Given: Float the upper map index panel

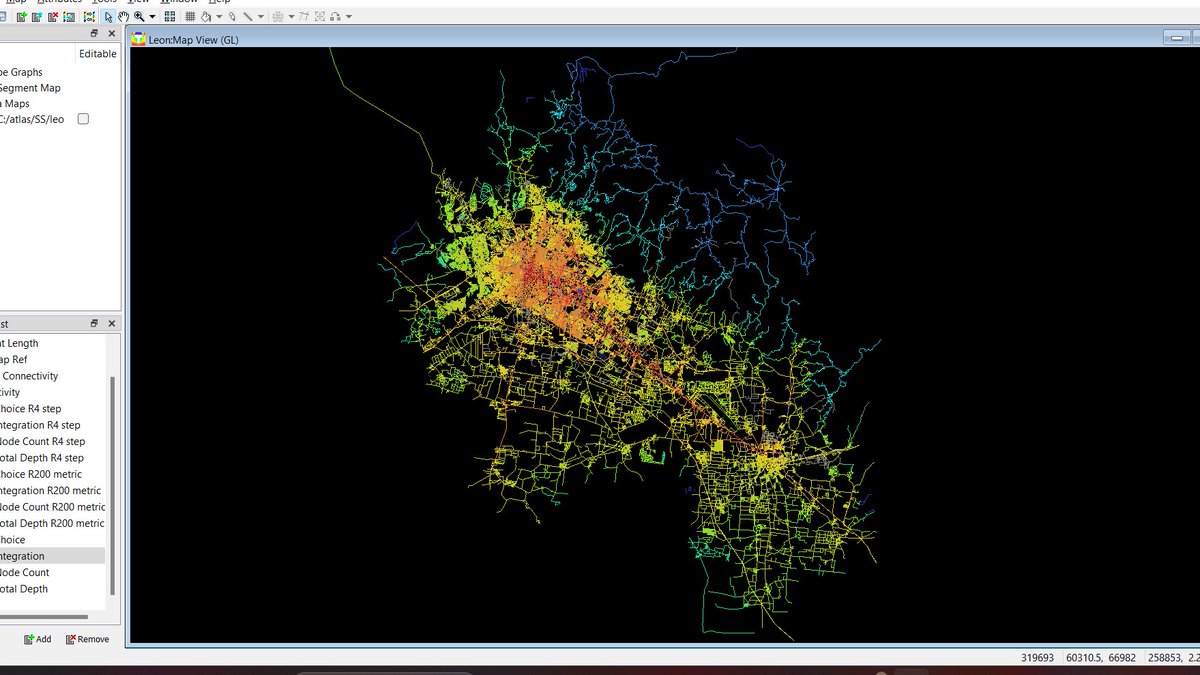Looking at the screenshot, I should [94, 33].
